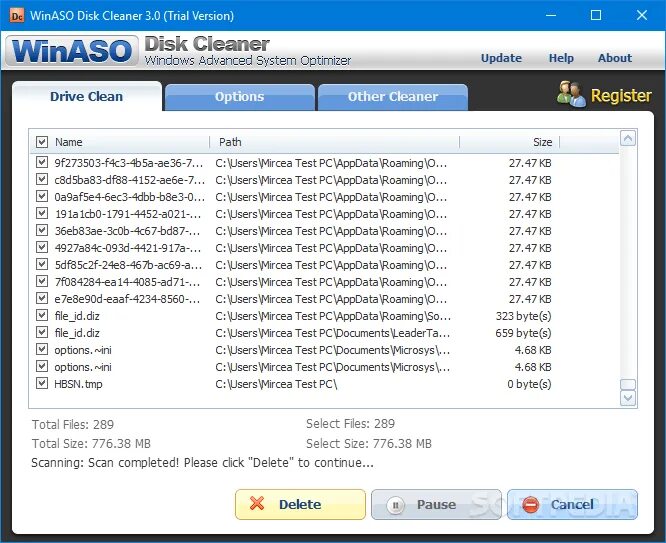Click the scrollbar up arrow
Image resolution: width=666 pixels, height=543 pixels.
628,138
